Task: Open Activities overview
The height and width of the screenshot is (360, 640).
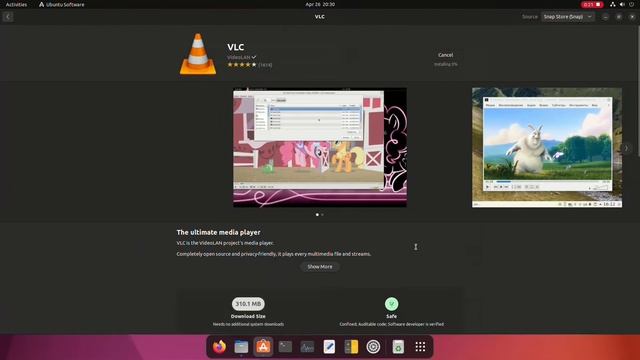Action: (x=16, y=4)
